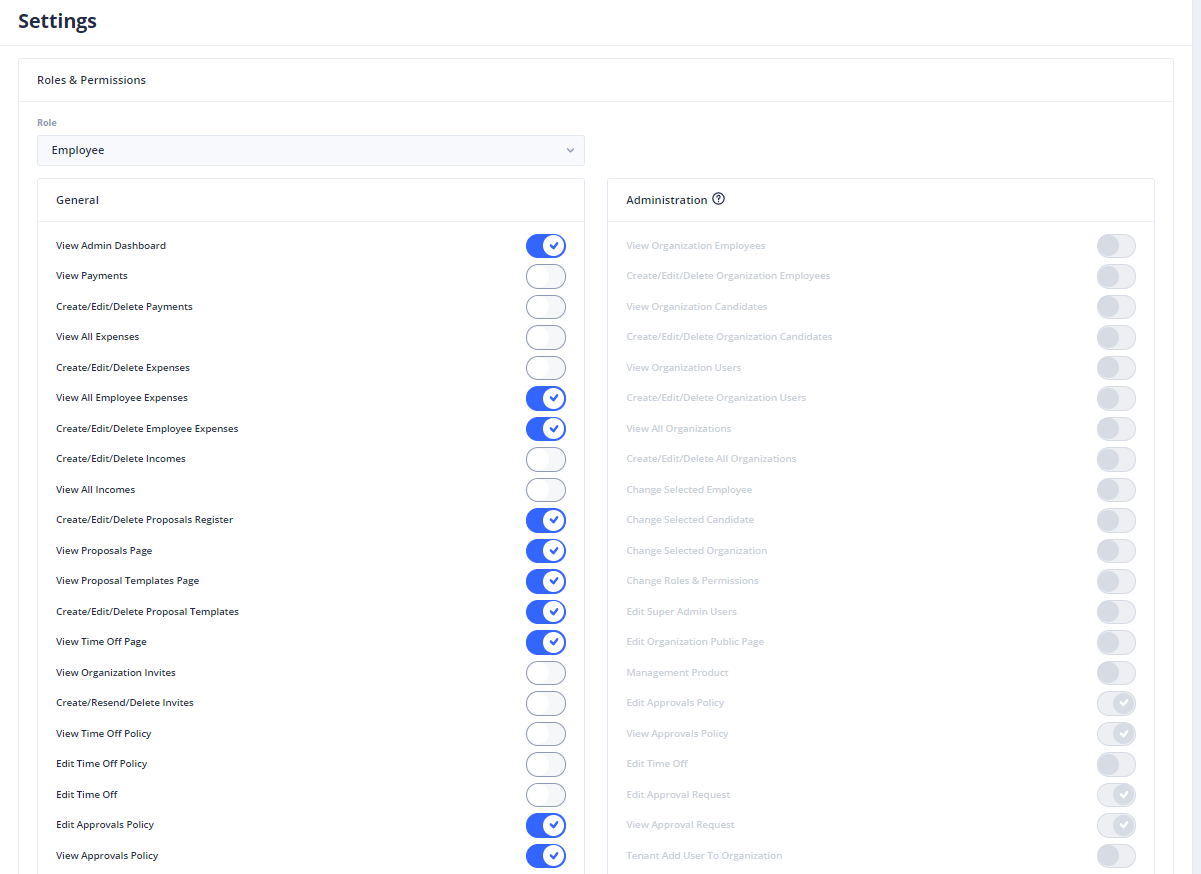Switch on Edit Time Off Policy
This screenshot has height=874, width=1201.
pos(546,764)
